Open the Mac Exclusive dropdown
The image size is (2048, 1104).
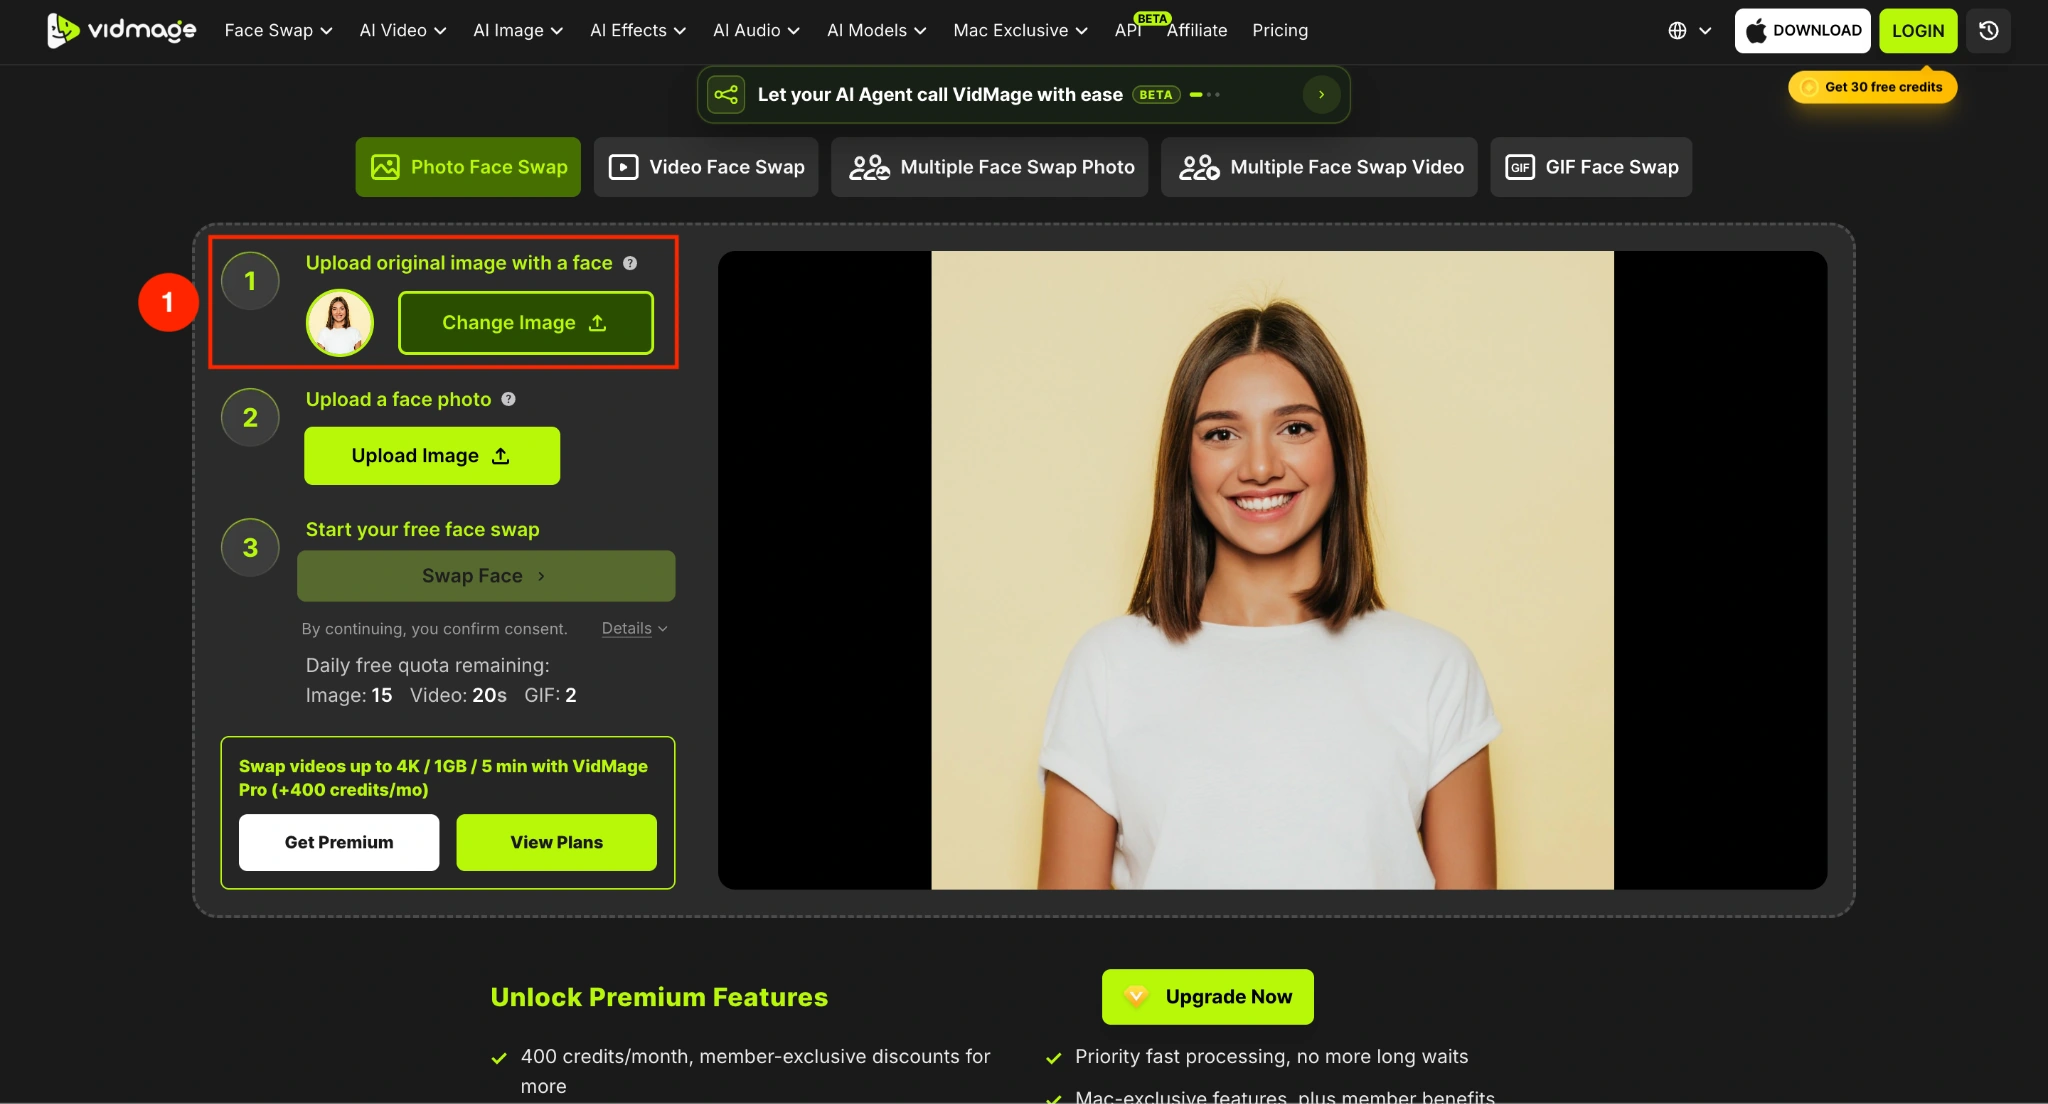pos(1020,30)
